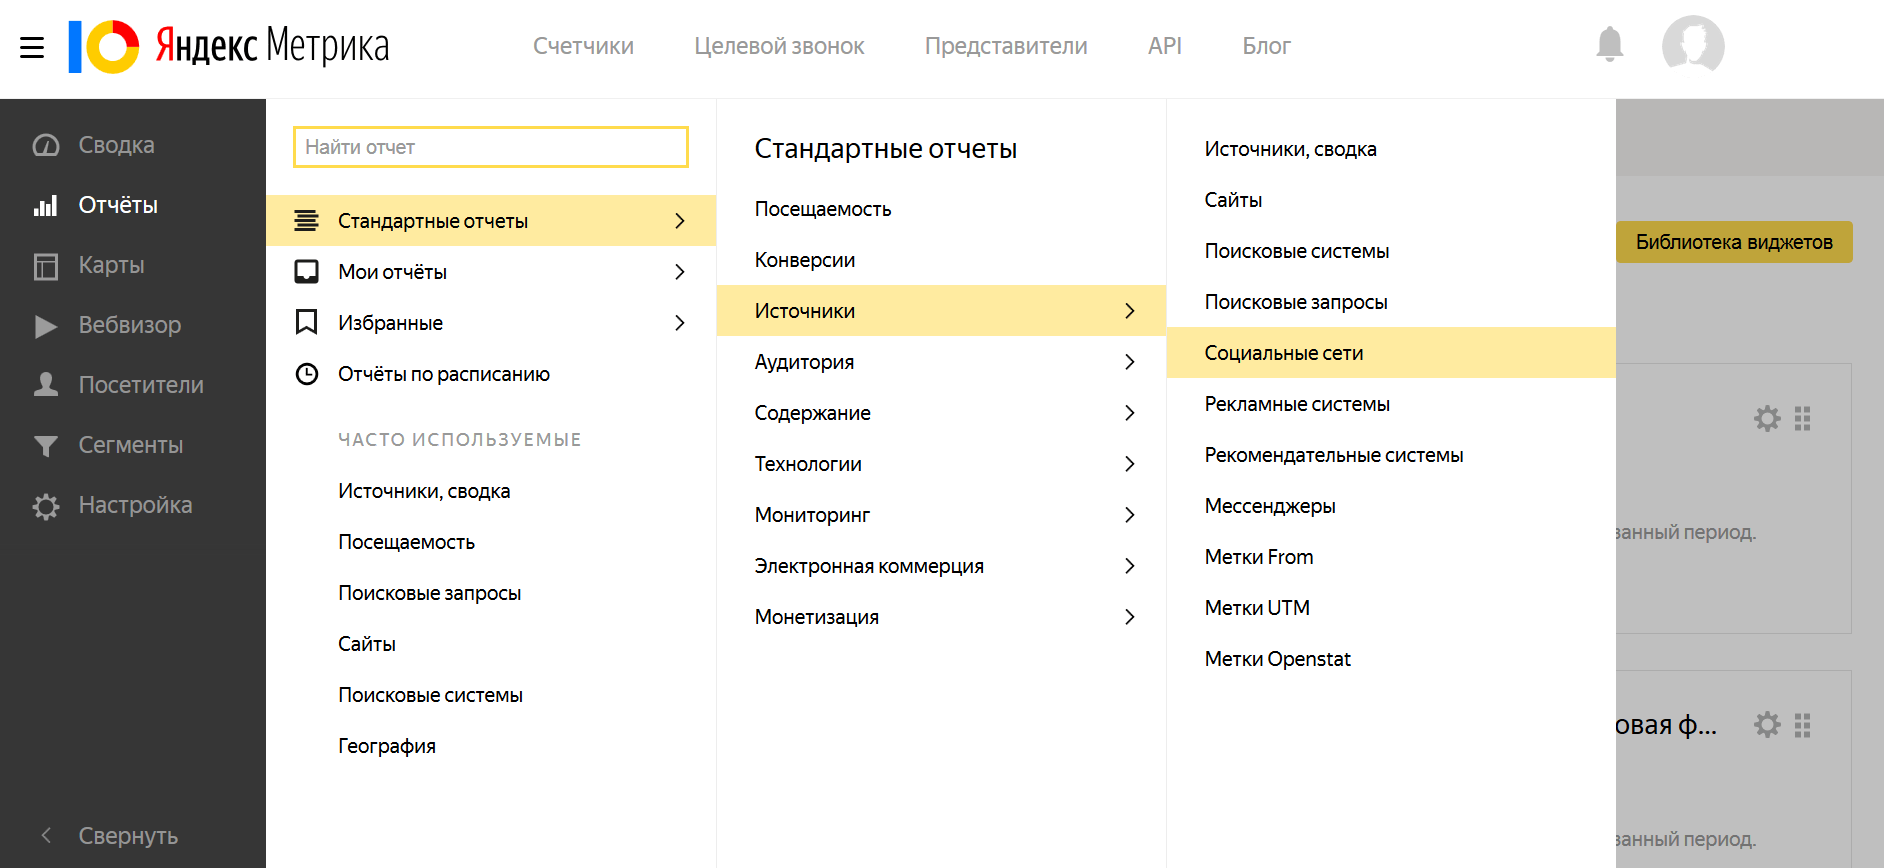
Task: Expand the Электронная коммерция submenu
Action: tap(940, 566)
